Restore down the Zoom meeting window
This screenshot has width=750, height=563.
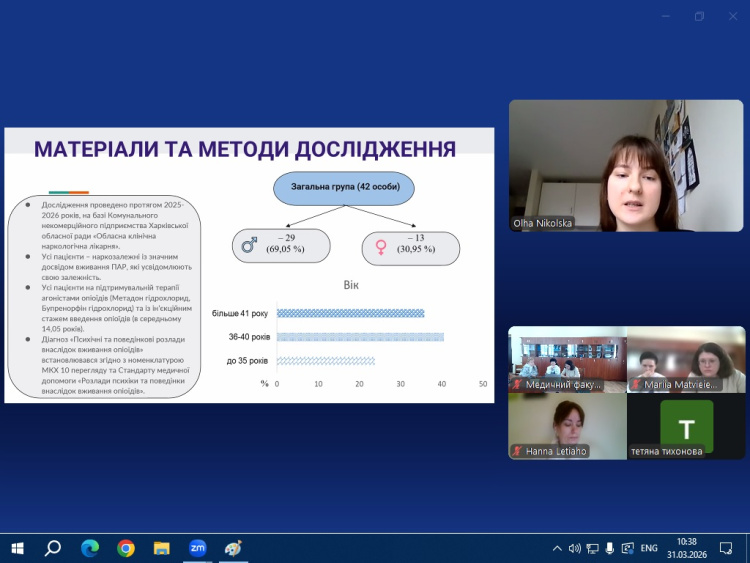click(699, 16)
